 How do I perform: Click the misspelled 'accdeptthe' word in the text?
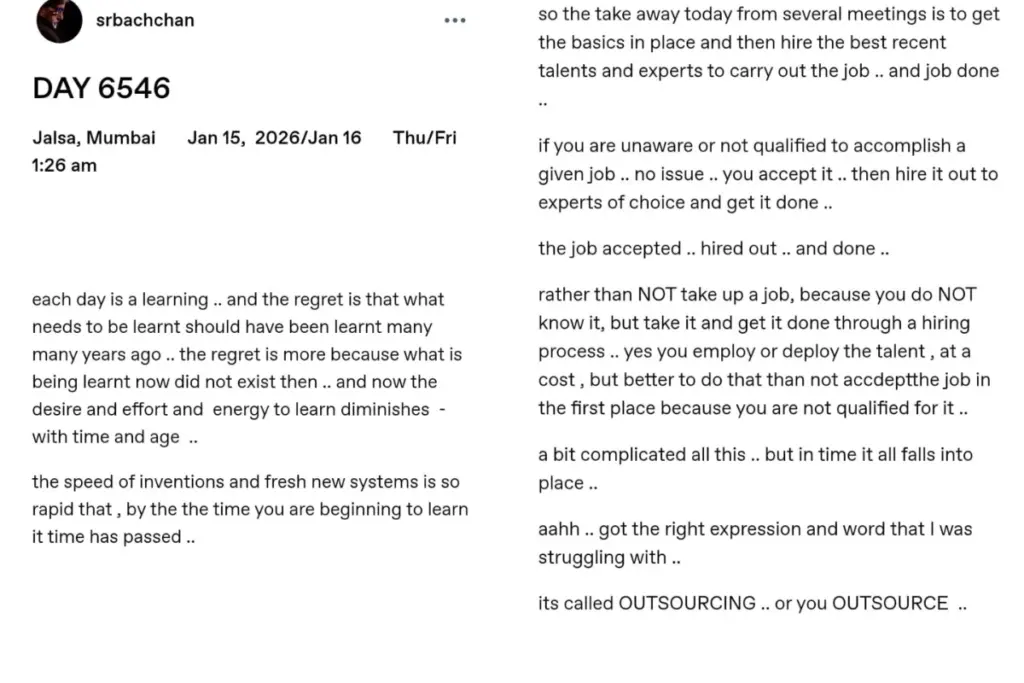[894, 380]
